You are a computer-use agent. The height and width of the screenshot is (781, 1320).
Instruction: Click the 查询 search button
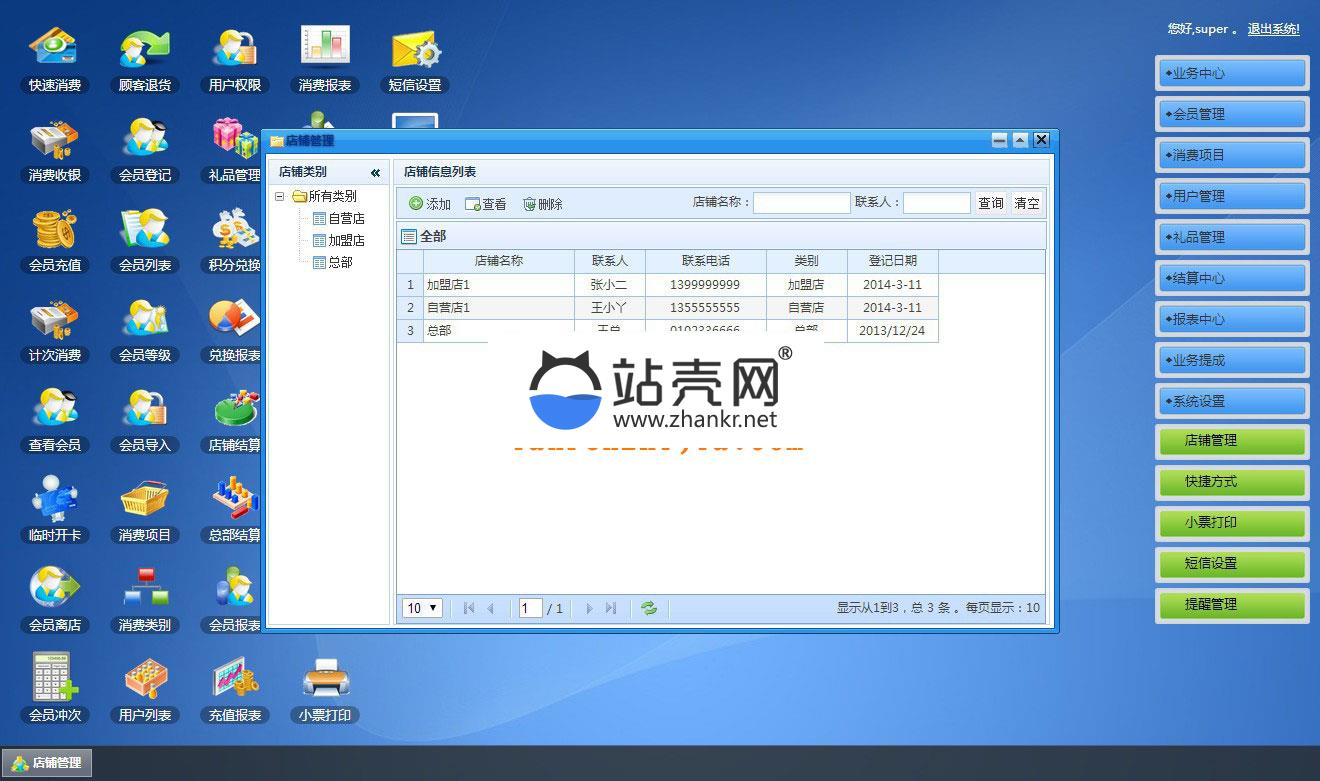pyautogui.click(x=990, y=203)
